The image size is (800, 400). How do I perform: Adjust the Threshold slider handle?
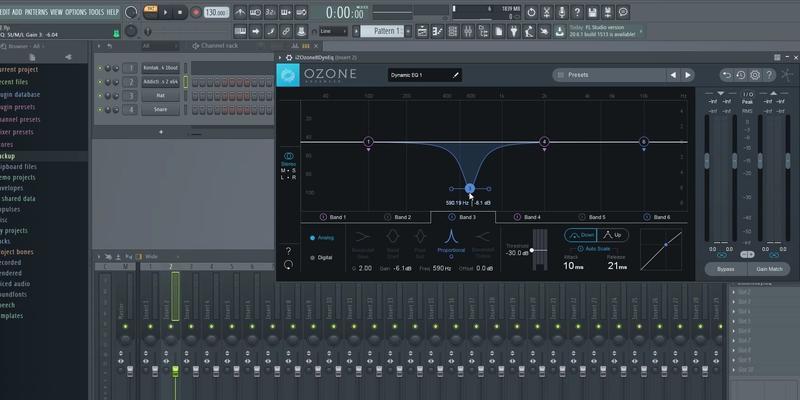532,250
